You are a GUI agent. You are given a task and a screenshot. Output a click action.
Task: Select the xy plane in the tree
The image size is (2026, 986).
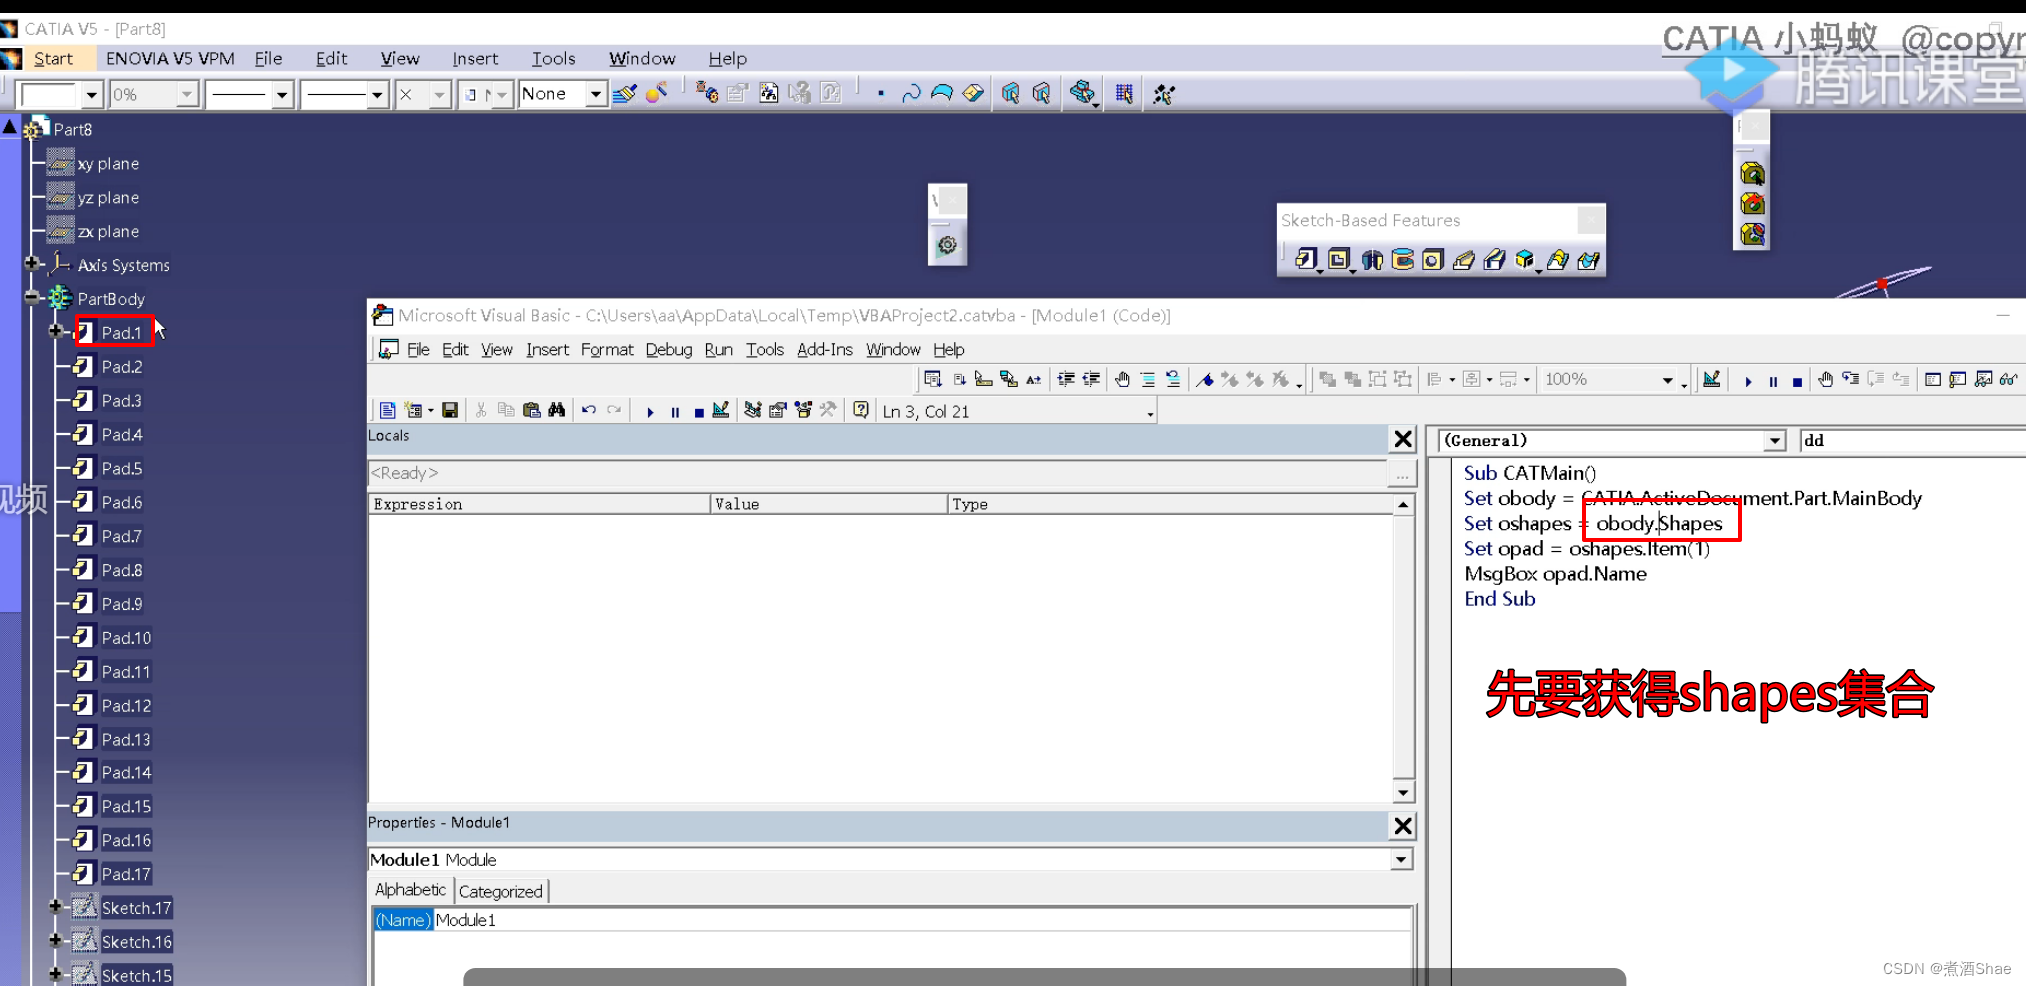pos(108,163)
